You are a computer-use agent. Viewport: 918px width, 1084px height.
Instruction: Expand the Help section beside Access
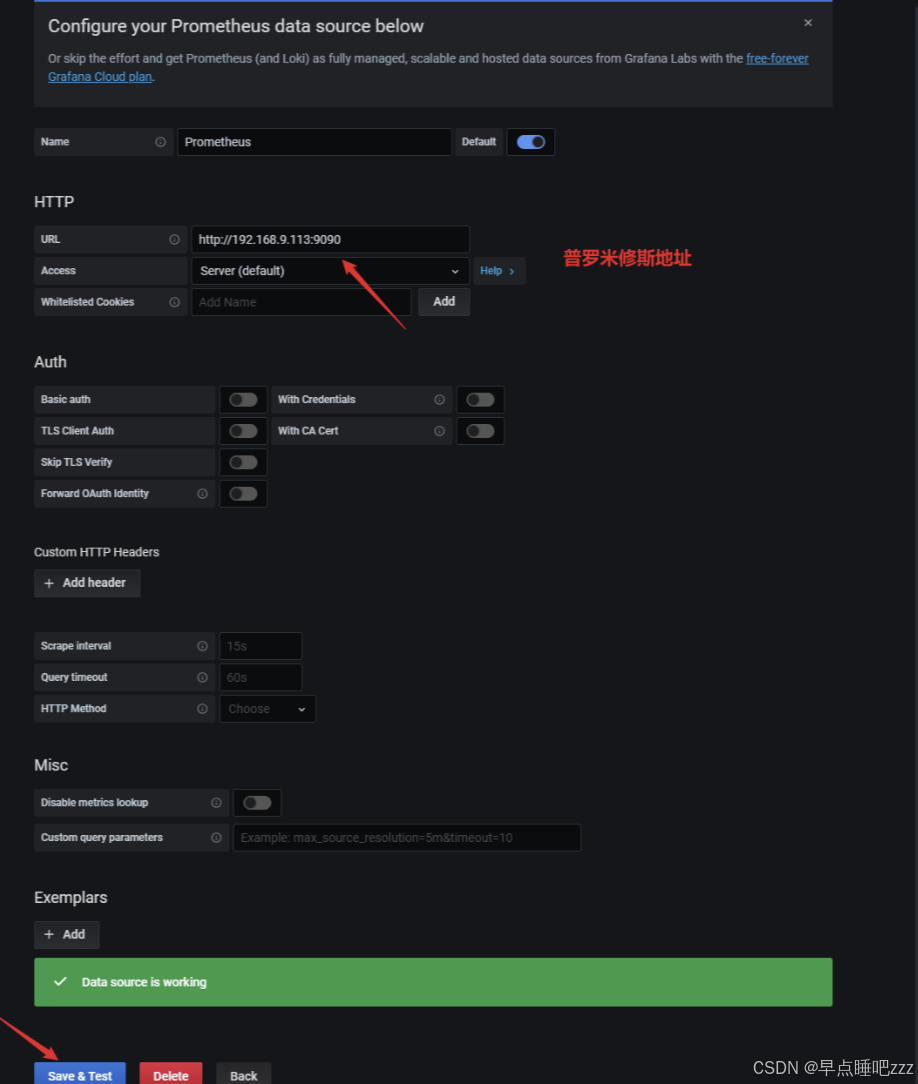[498, 271]
